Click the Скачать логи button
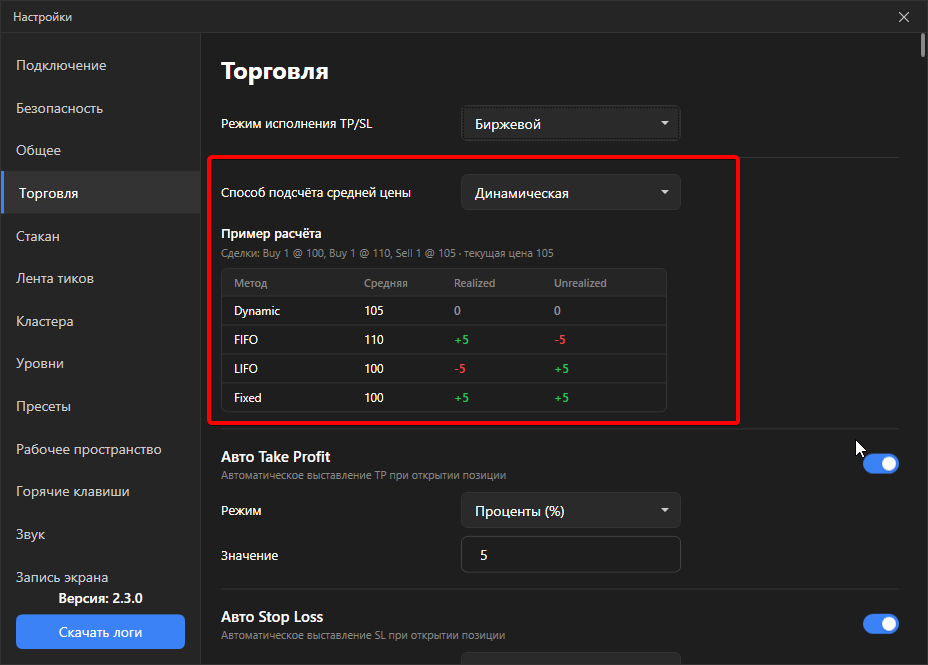The height and width of the screenshot is (665, 928). 101,632
